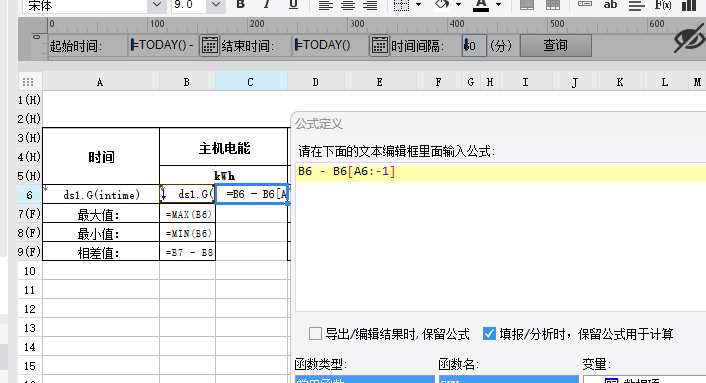This screenshot has height=383, width=706.
Task: Select cell B7 with MAX(B6) formula
Action: 188,214
